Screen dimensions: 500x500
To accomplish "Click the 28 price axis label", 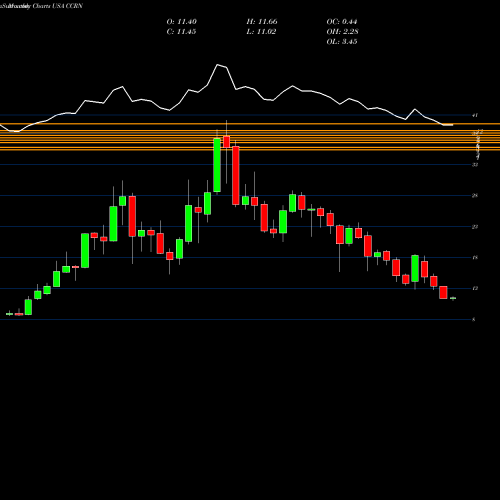I will [x=475, y=196].
